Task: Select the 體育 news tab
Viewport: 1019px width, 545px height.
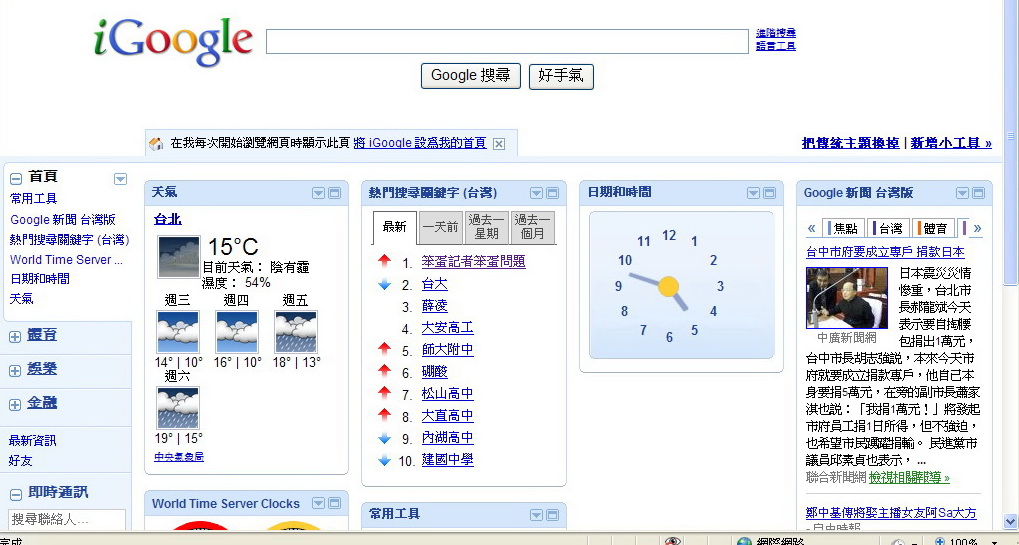Action: click(x=932, y=228)
